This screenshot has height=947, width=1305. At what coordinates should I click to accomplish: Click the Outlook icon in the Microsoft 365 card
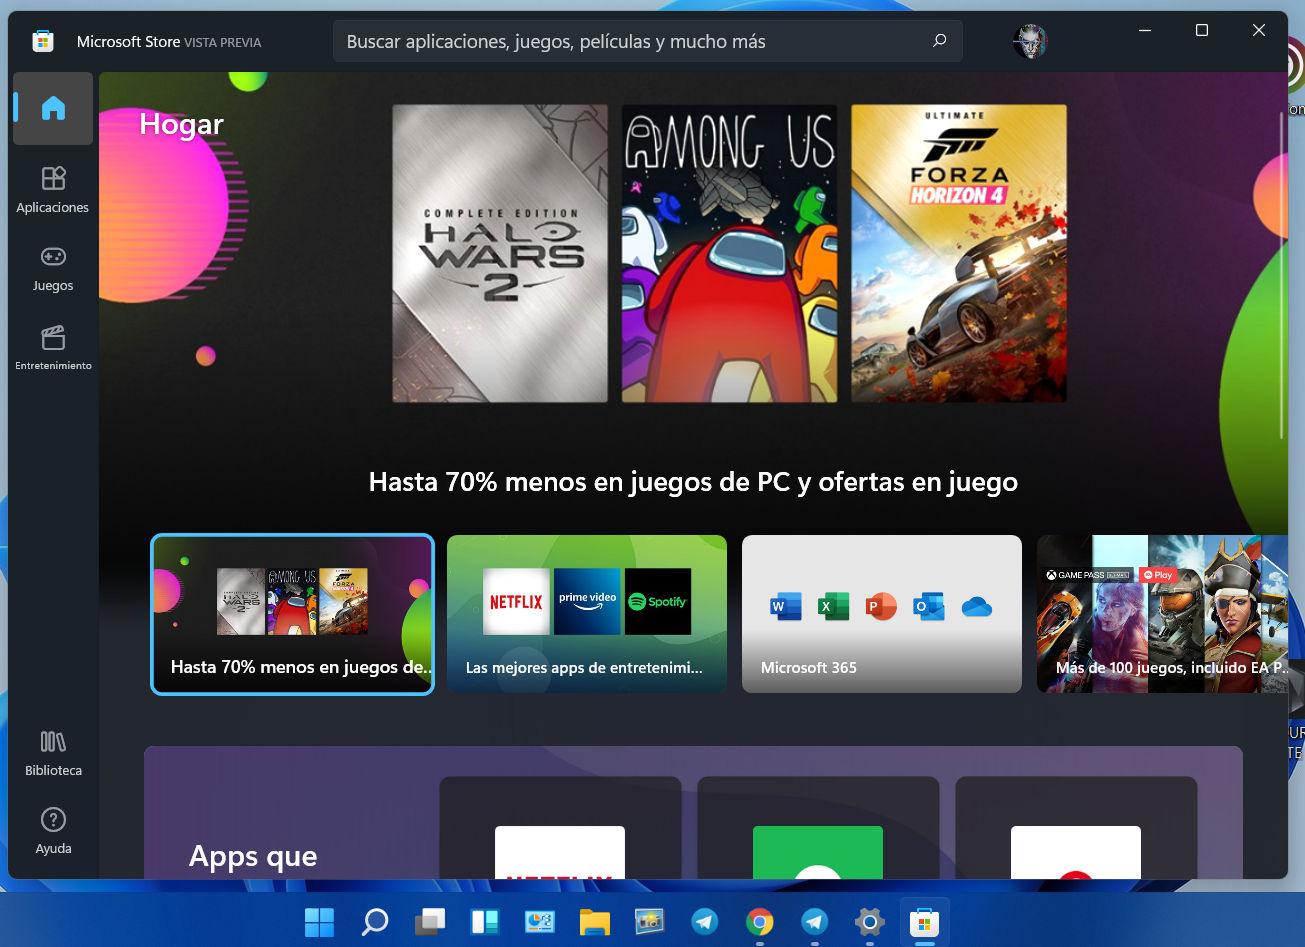click(929, 606)
